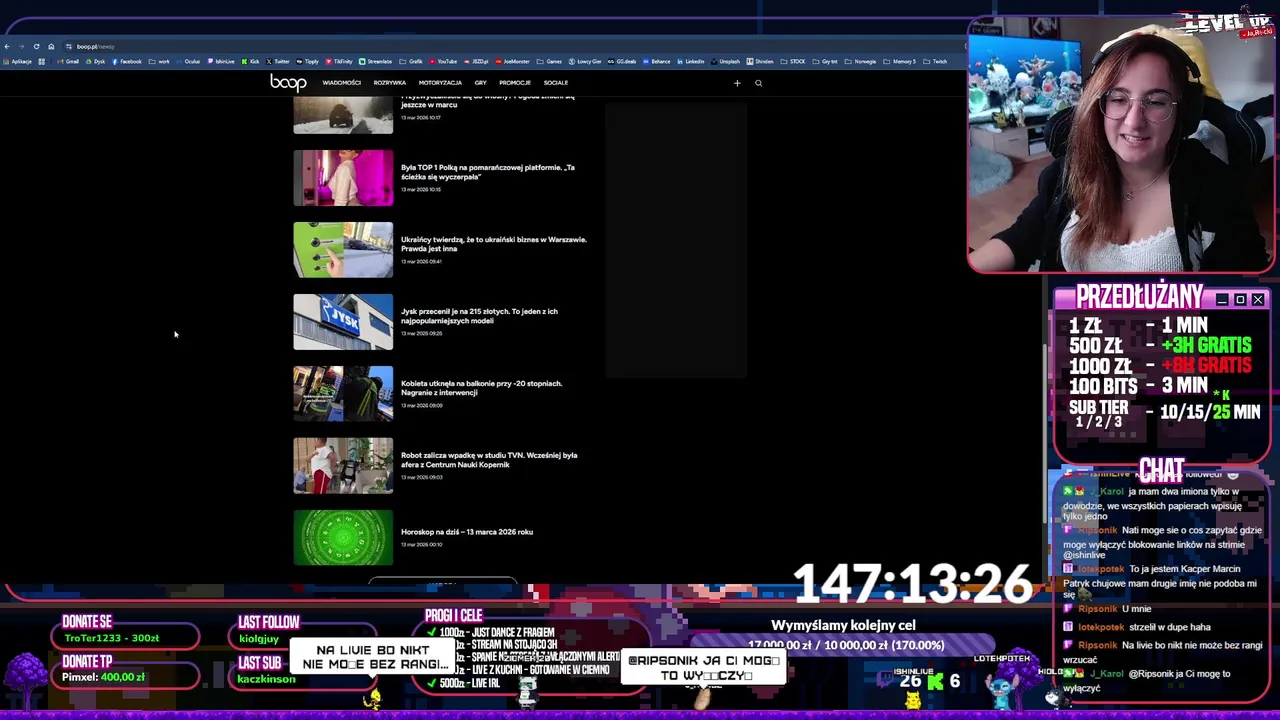
Task: Open the YouTube bookmark
Action: [443, 62]
